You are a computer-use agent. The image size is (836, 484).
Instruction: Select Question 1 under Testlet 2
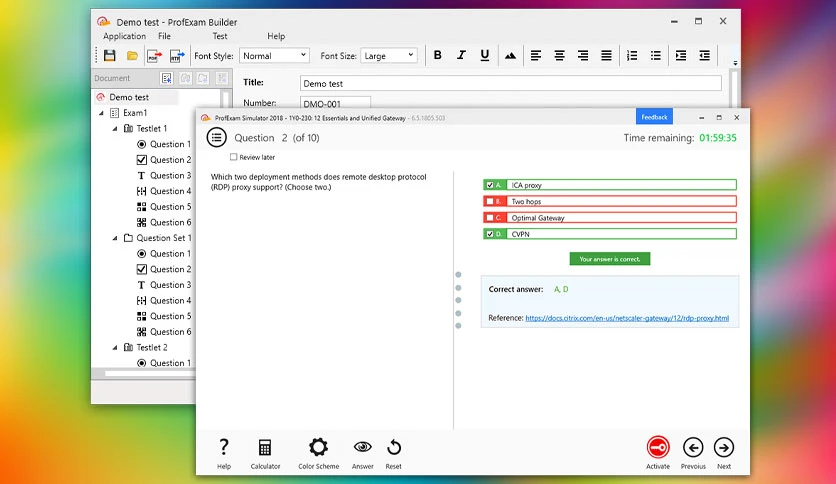[x=170, y=363]
